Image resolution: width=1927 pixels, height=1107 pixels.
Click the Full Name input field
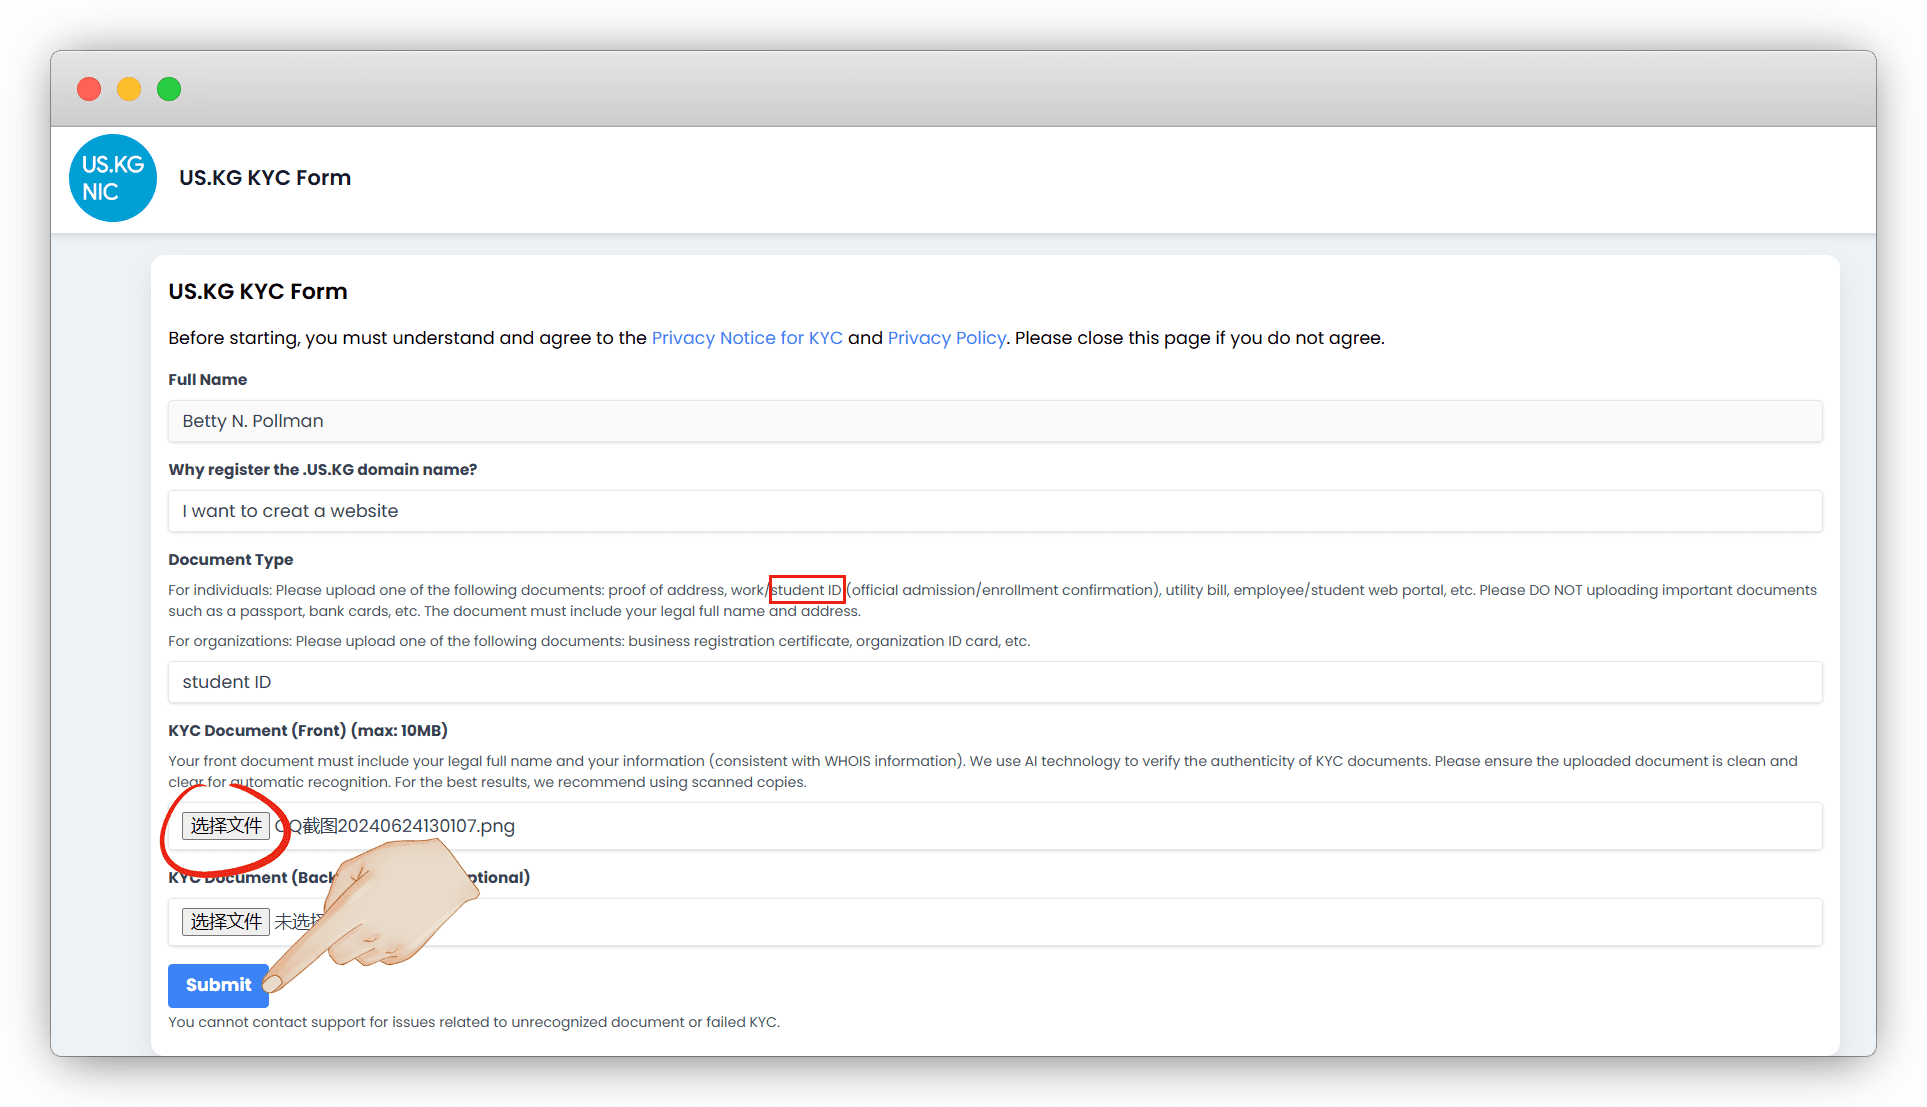point(994,421)
